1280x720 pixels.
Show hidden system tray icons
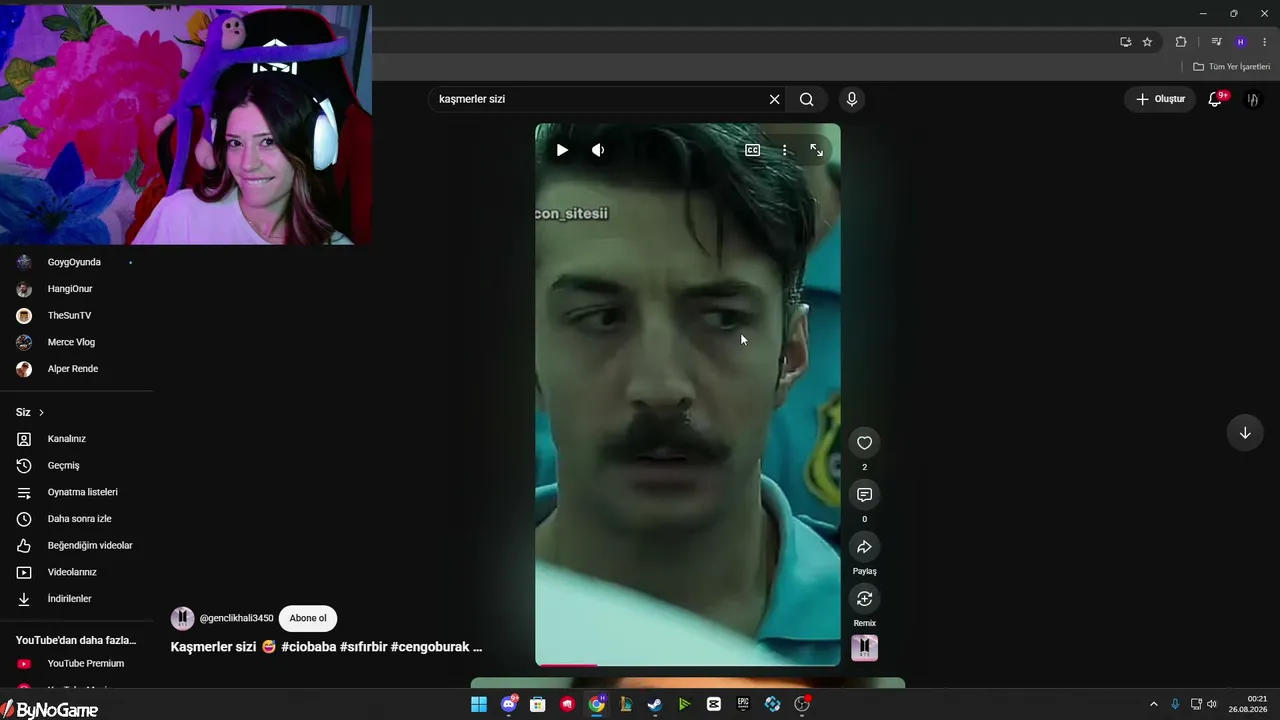[x=1153, y=704]
